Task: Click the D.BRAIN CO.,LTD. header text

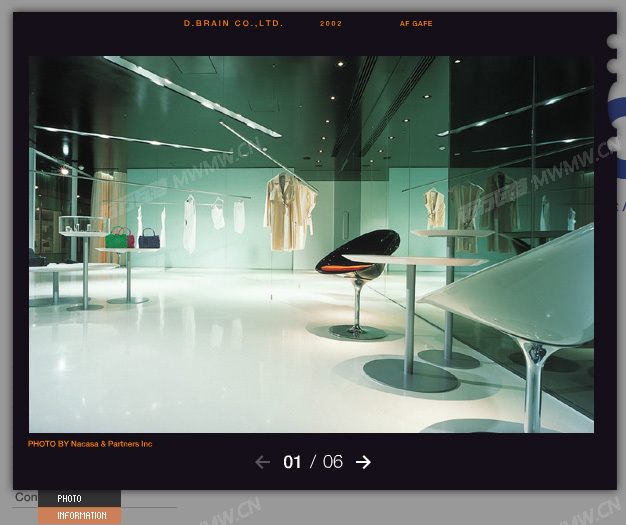Action: pos(233,23)
